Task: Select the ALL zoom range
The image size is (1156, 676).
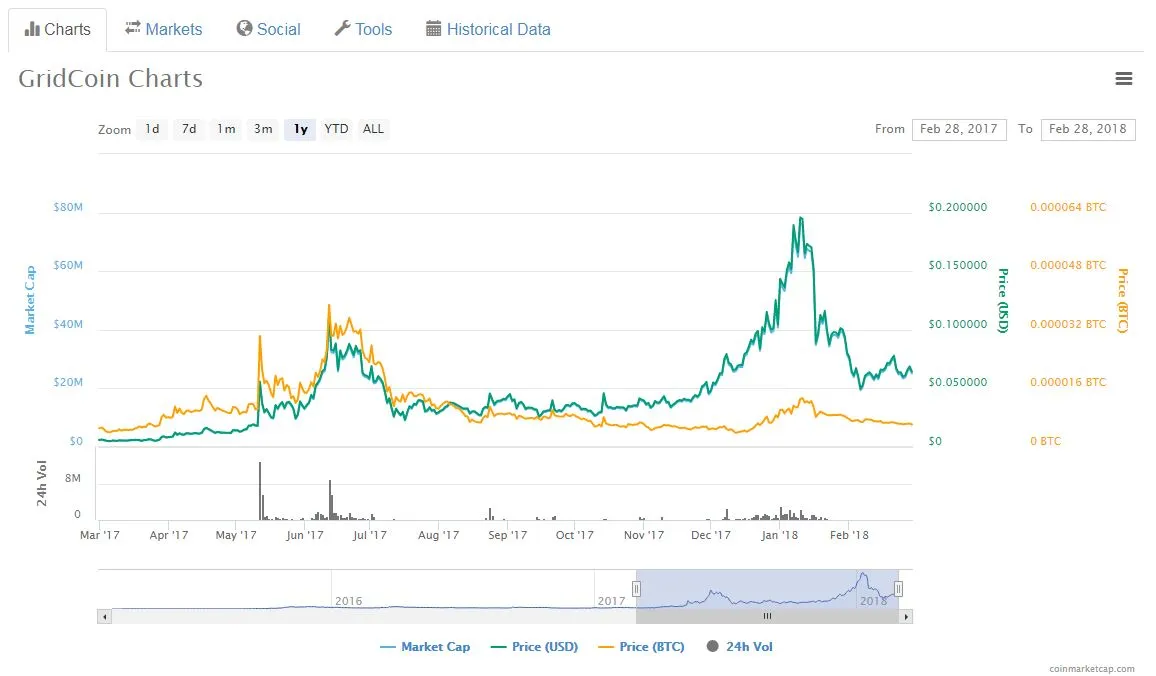Action: pyautogui.click(x=373, y=129)
